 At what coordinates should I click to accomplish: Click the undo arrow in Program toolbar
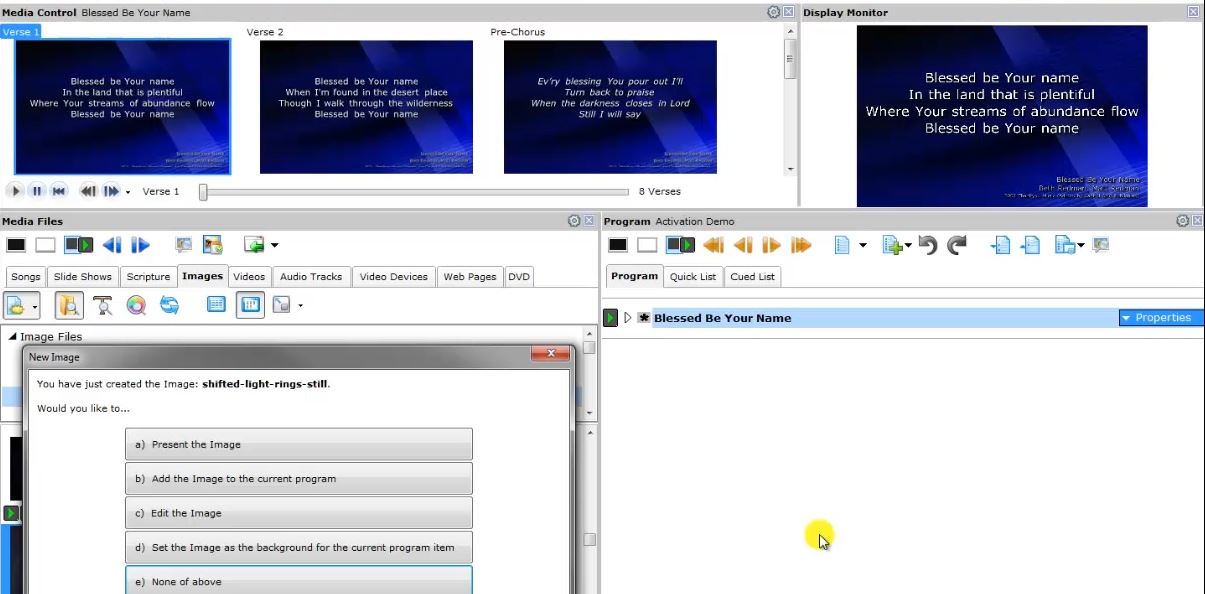(x=928, y=245)
